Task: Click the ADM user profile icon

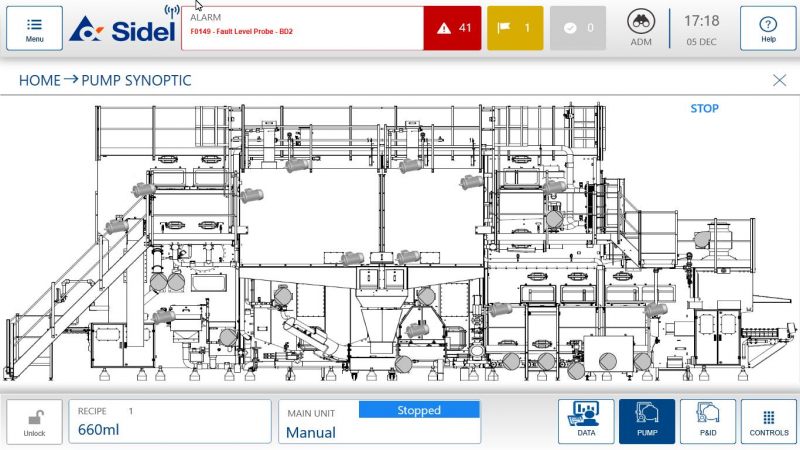Action: [641, 28]
